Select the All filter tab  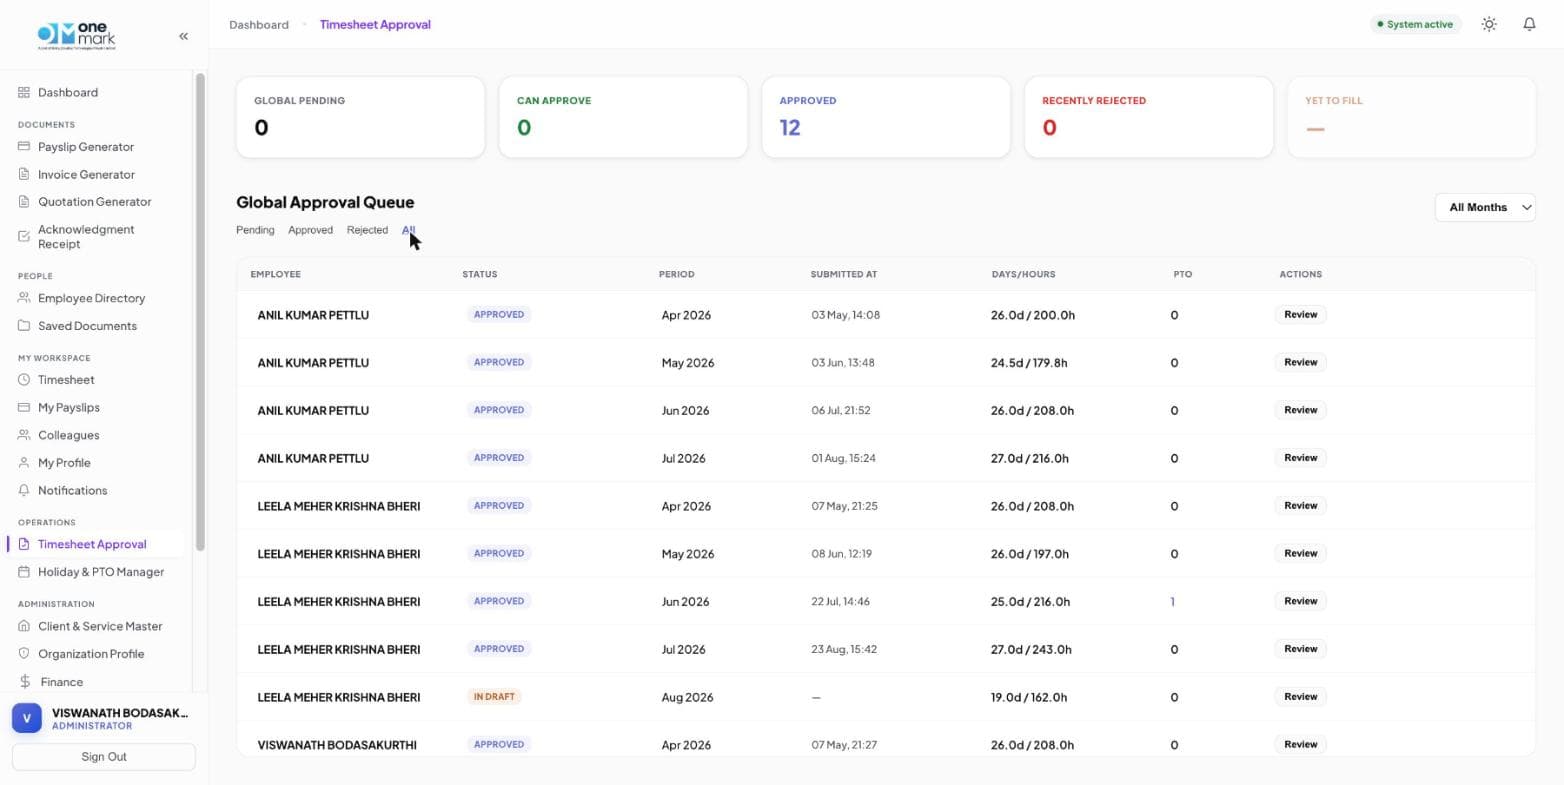tap(408, 230)
